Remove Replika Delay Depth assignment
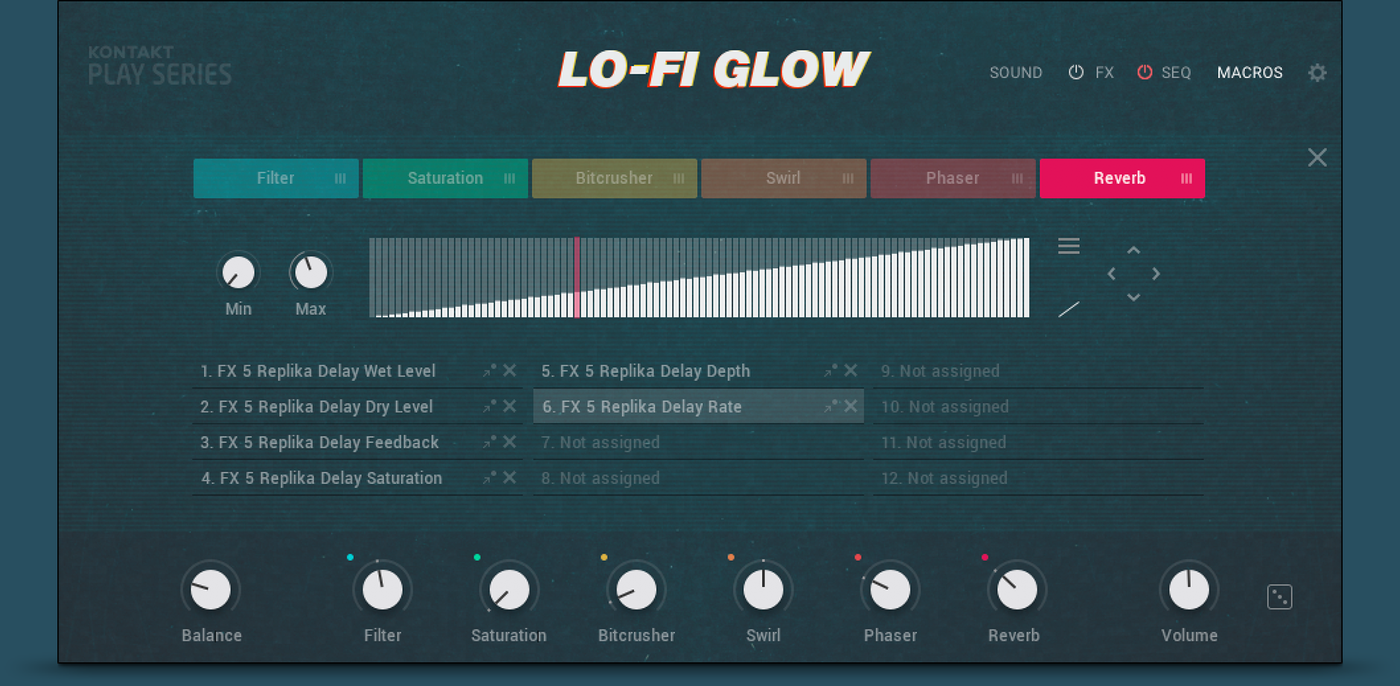 tap(851, 371)
